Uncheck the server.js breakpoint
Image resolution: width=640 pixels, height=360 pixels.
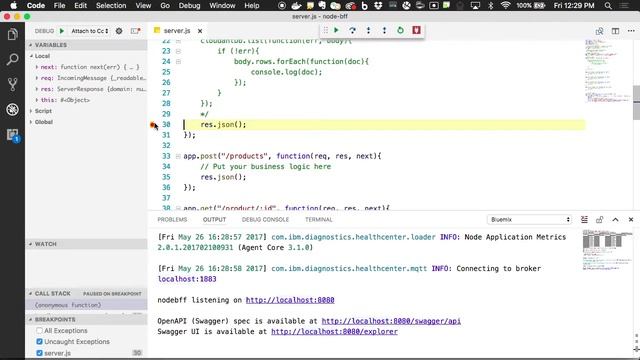pyautogui.click(x=39, y=353)
